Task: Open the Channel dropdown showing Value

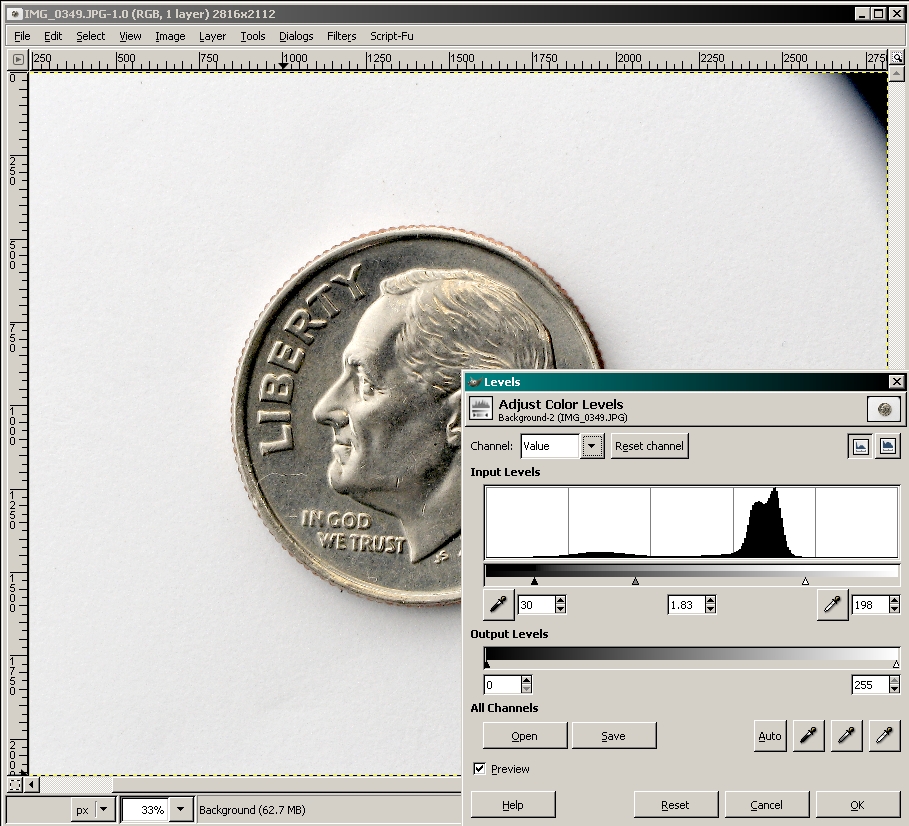Action: 591,446
